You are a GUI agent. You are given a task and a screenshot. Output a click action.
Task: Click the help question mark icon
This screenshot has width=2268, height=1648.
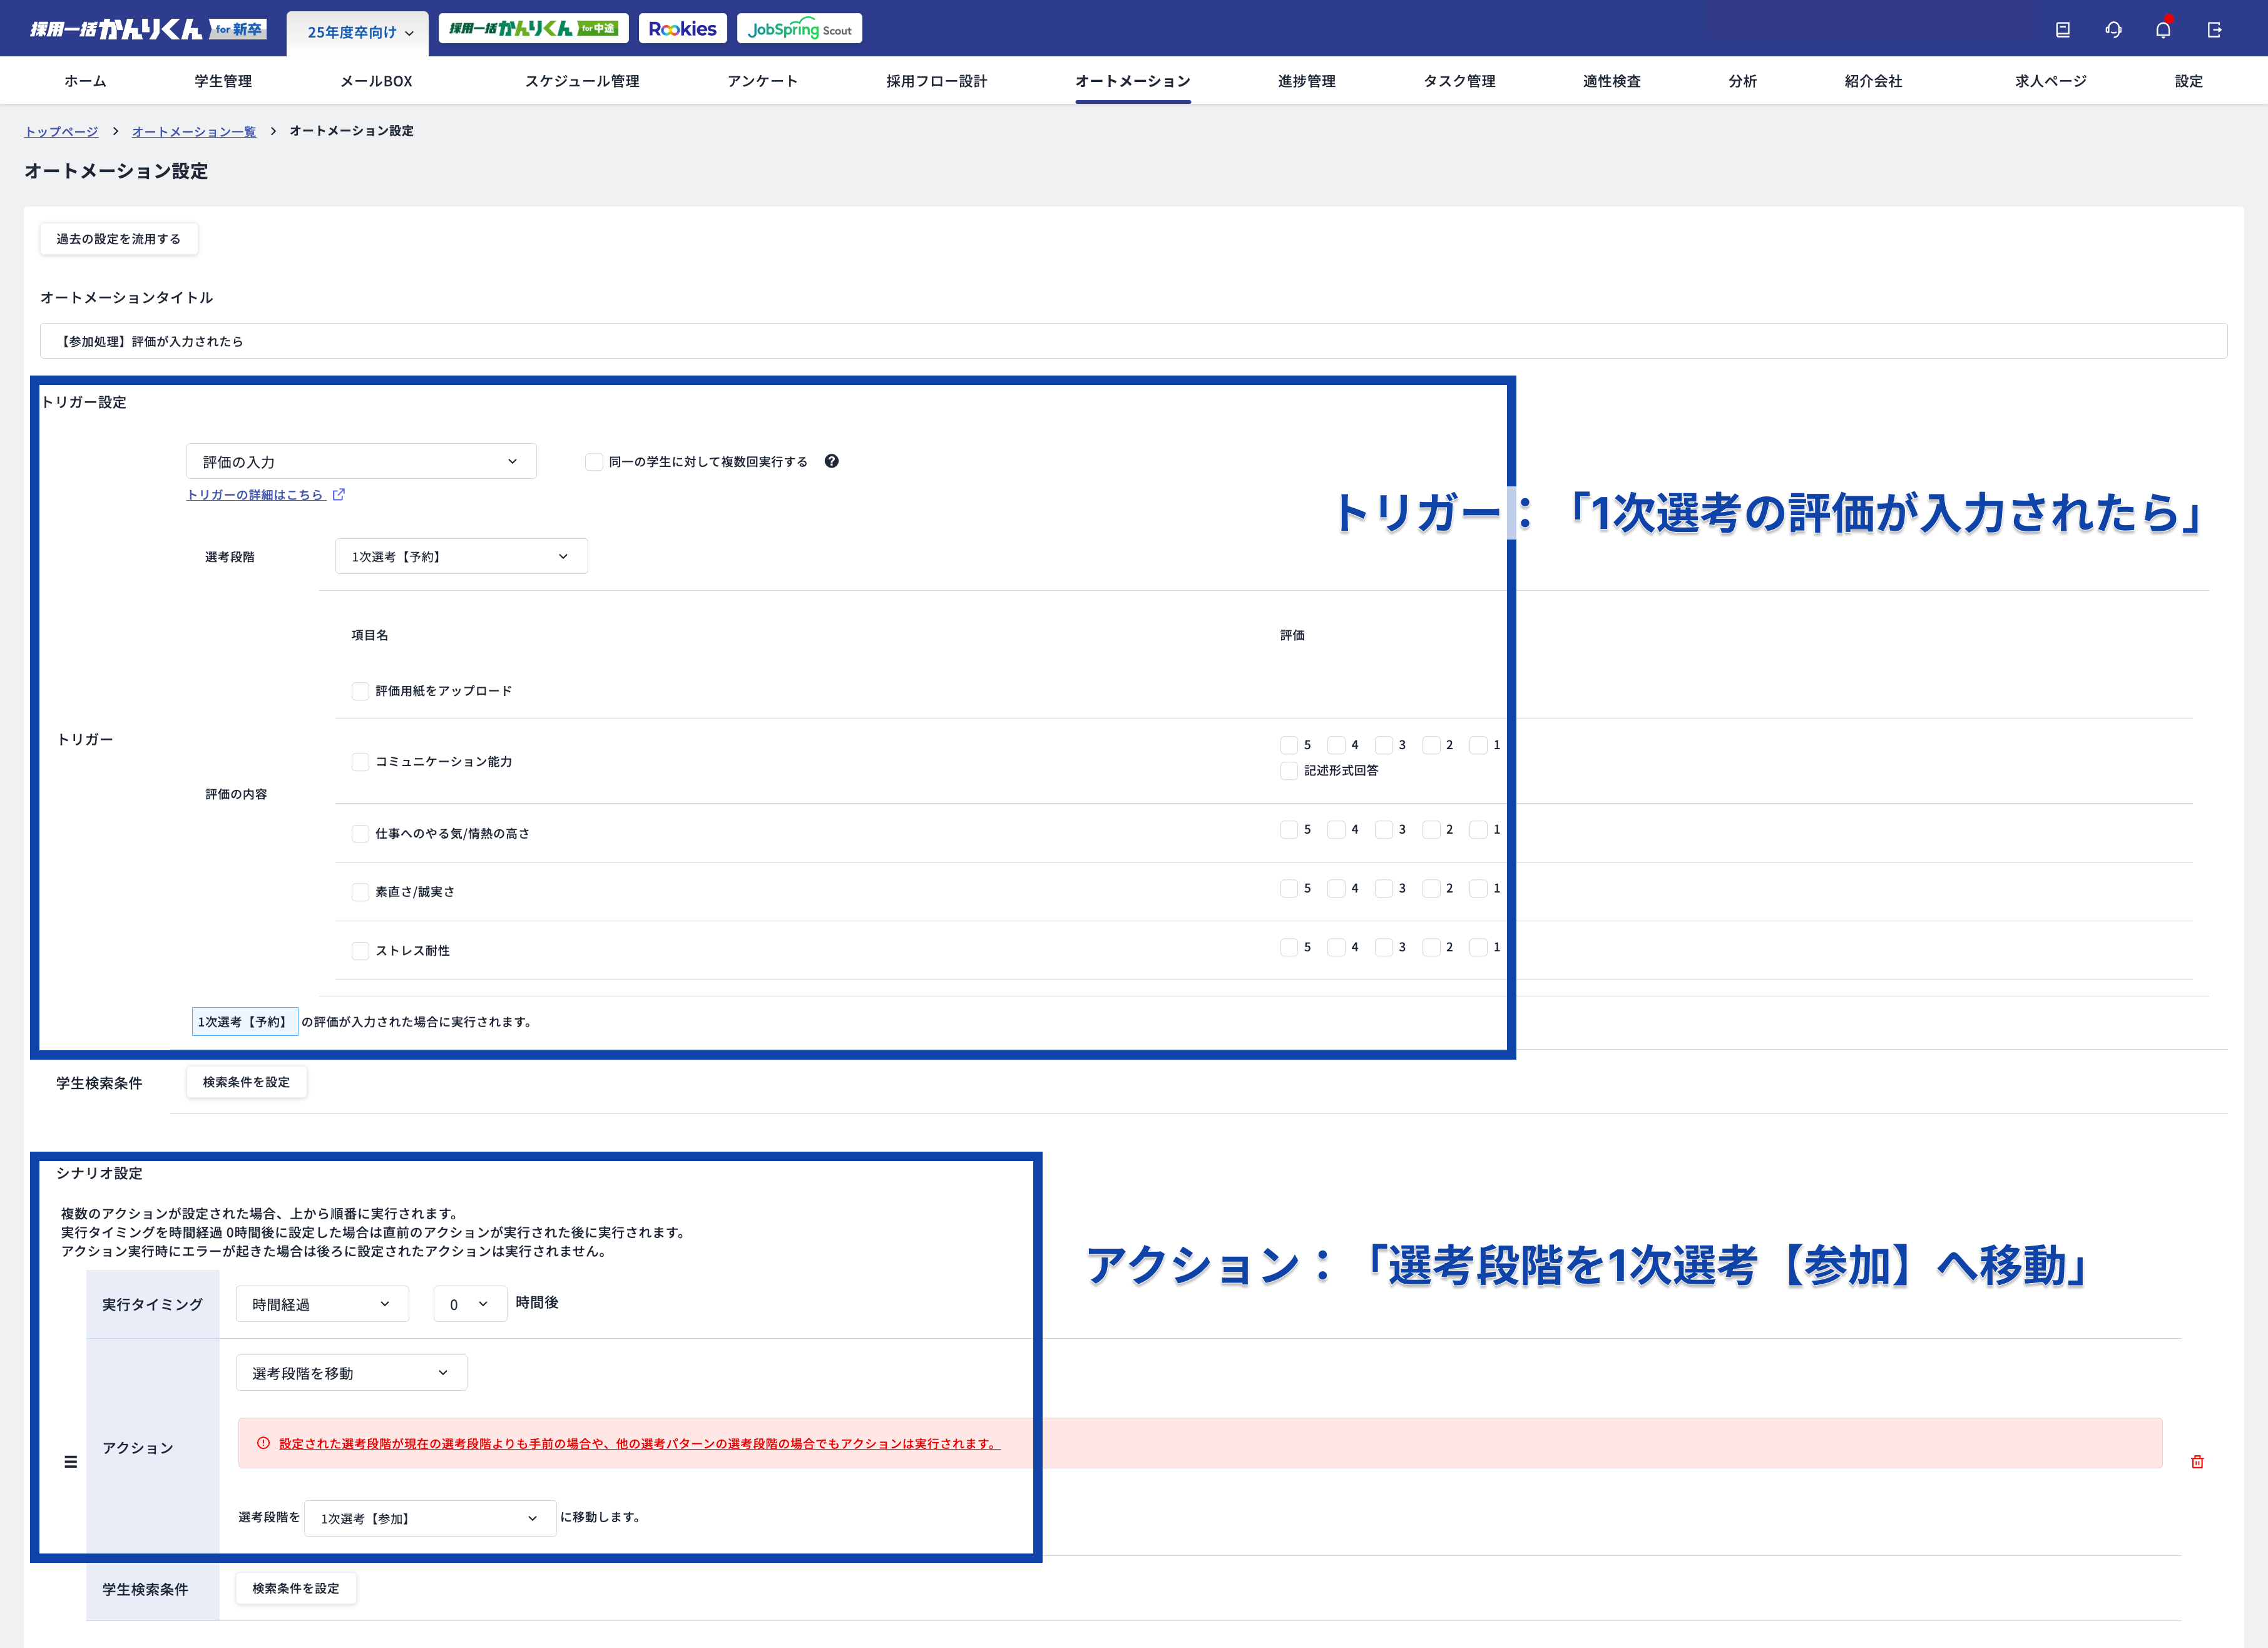click(x=831, y=461)
